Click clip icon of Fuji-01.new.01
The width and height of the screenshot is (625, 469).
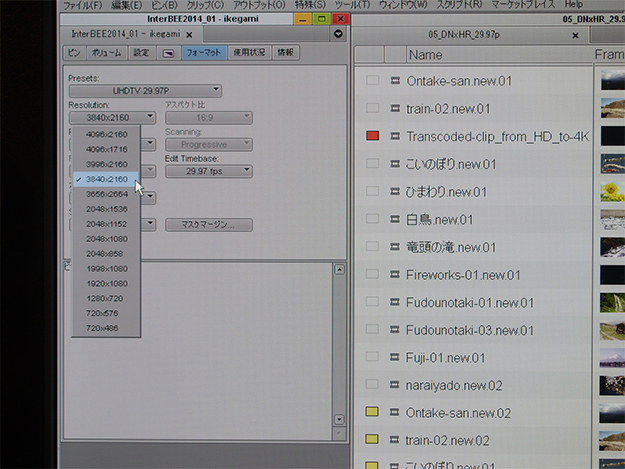[x=395, y=357]
